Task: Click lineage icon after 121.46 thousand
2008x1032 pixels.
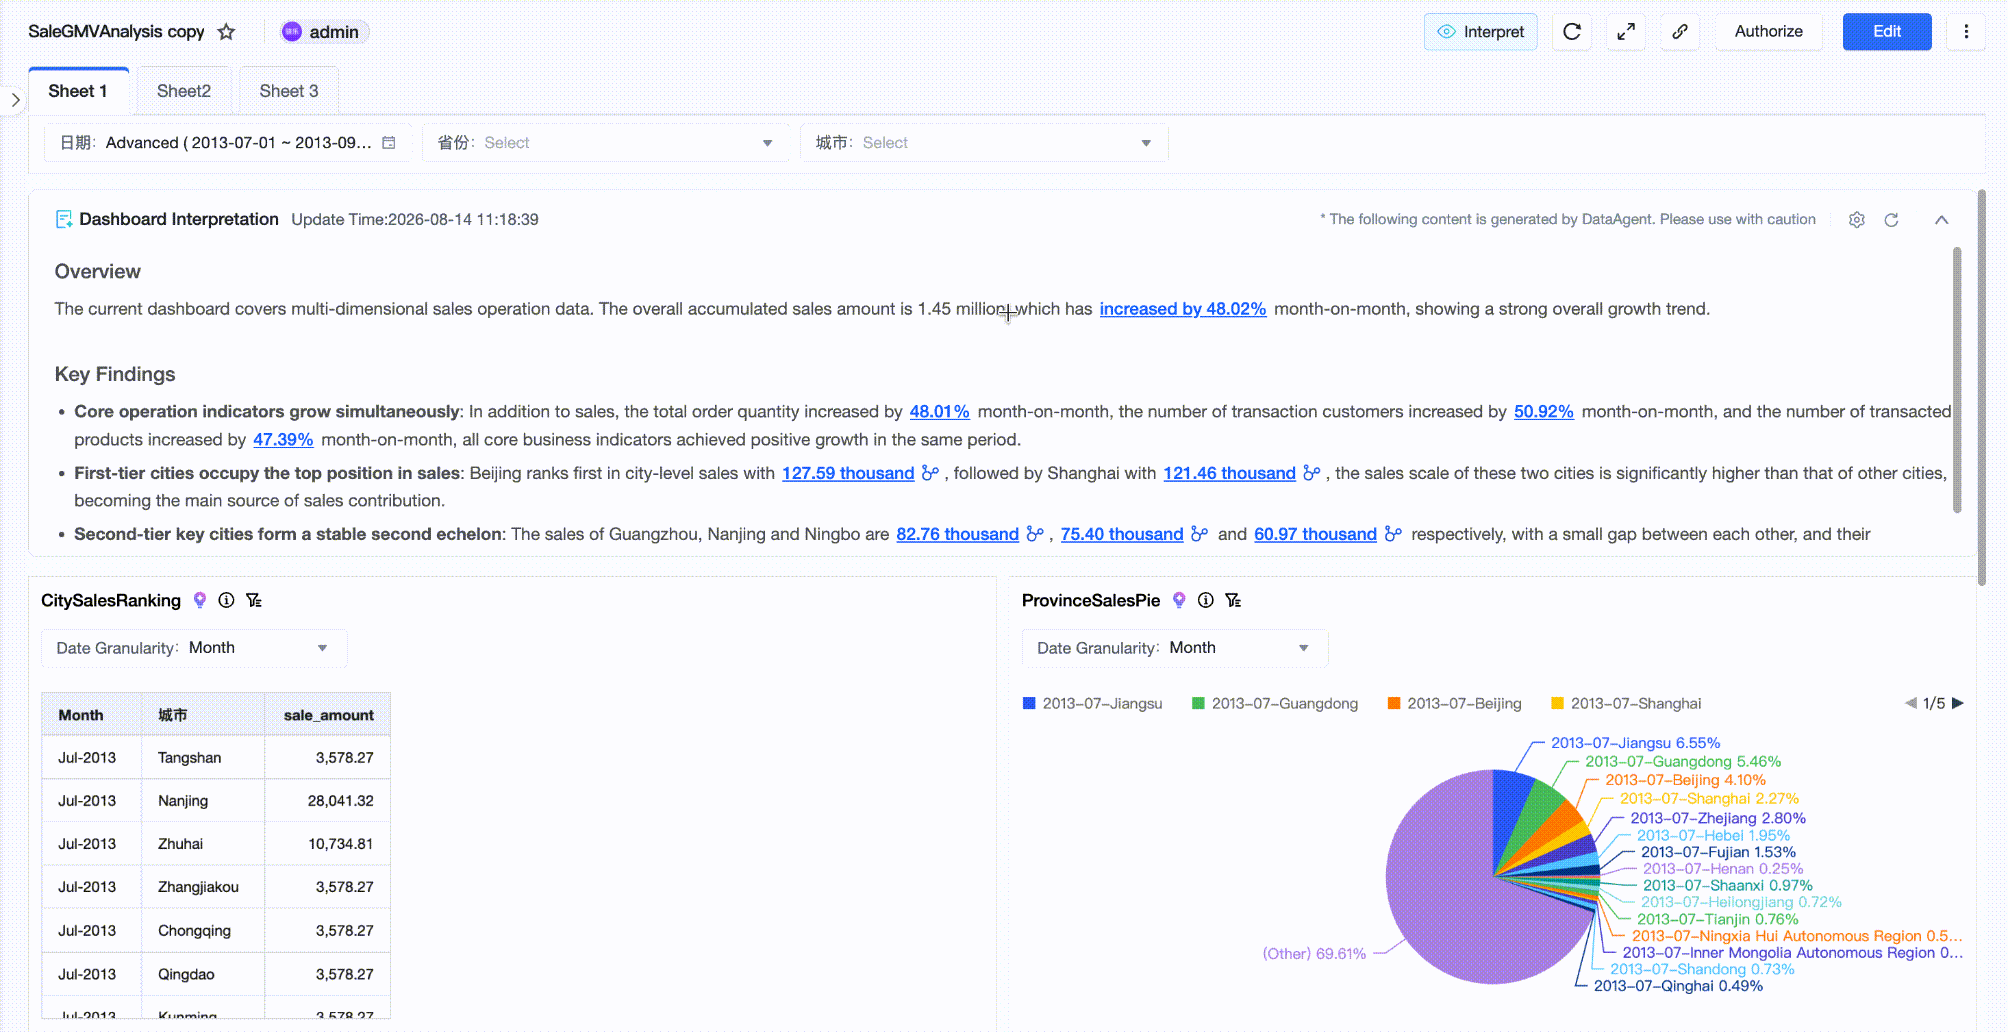Action: [x=1312, y=473]
